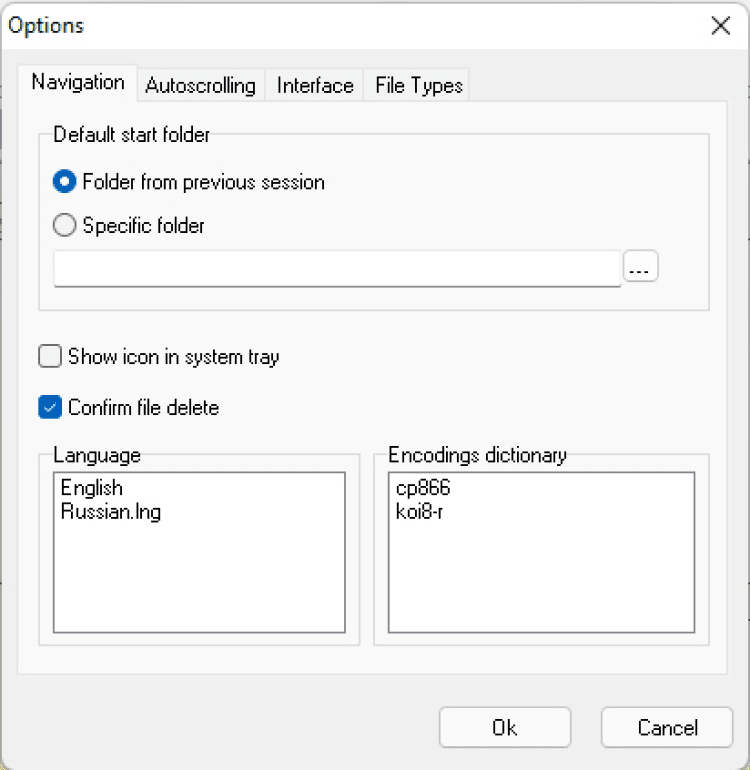Image resolution: width=750 pixels, height=770 pixels.
Task: Click empty space in the Language list box
Action: (200, 580)
